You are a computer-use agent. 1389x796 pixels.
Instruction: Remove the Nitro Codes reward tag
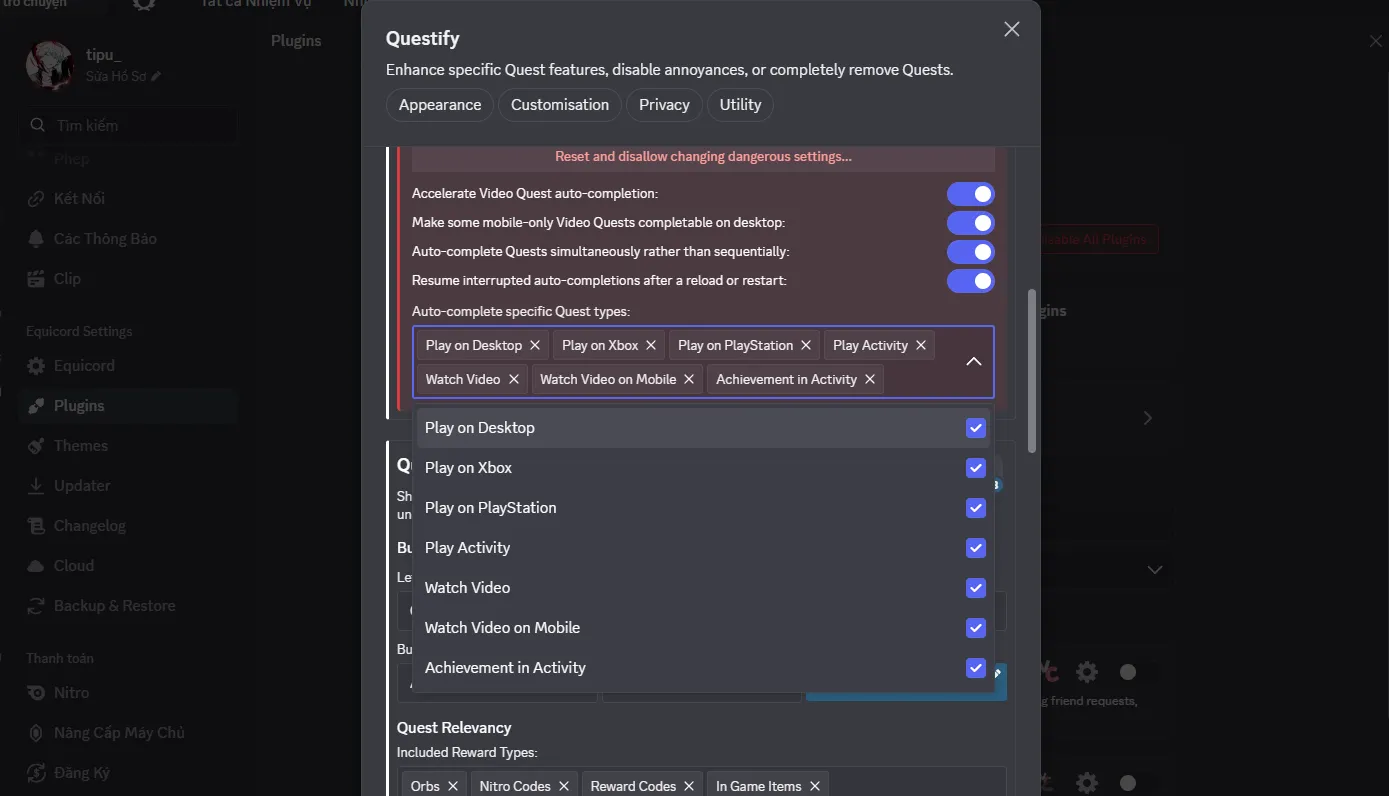coord(564,786)
